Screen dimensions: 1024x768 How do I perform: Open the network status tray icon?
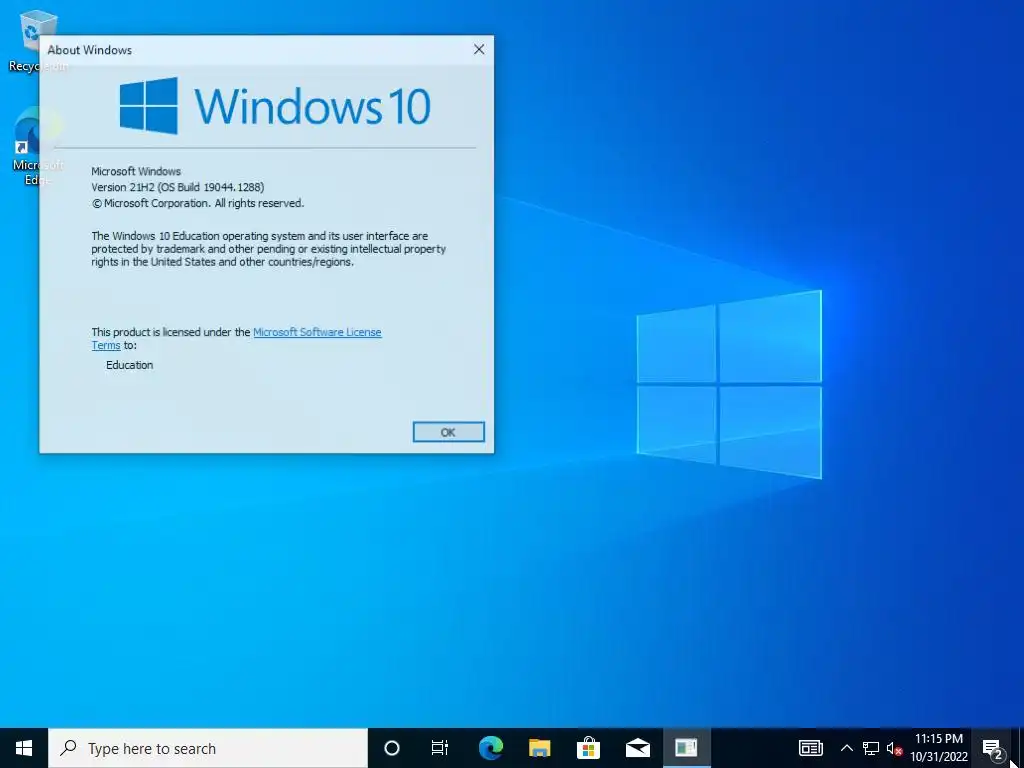[x=871, y=748]
